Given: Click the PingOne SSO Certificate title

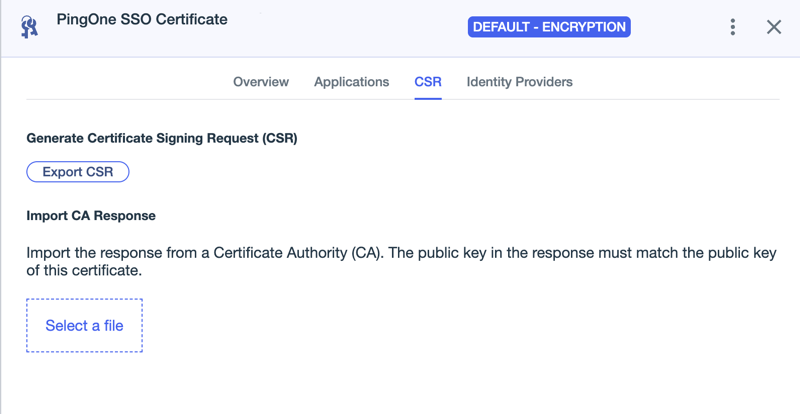Looking at the screenshot, I should 142,19.
